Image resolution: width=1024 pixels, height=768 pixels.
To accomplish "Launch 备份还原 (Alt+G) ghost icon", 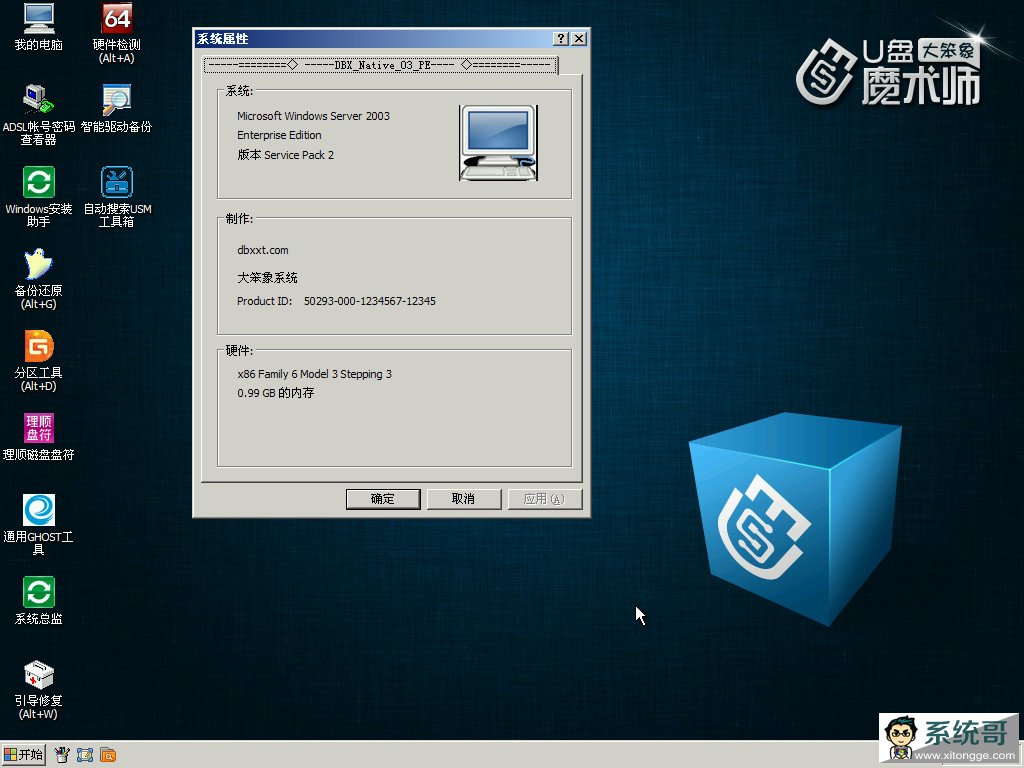I will 39,279.
